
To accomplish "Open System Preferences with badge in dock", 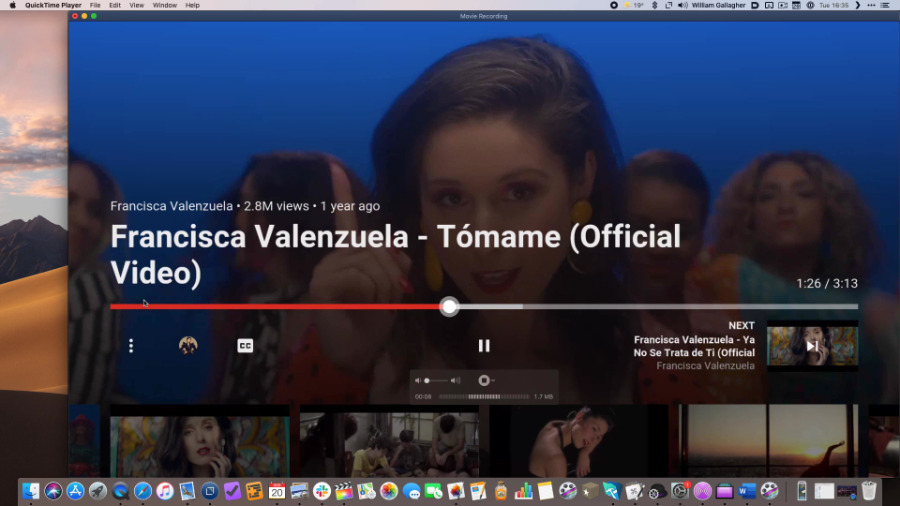I will (680, 491).
